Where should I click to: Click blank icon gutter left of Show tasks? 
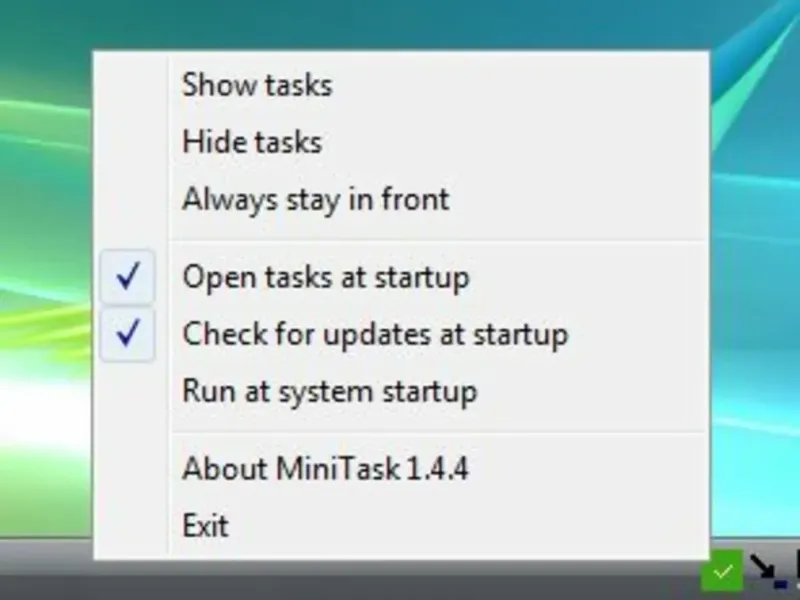coord(128,85)
